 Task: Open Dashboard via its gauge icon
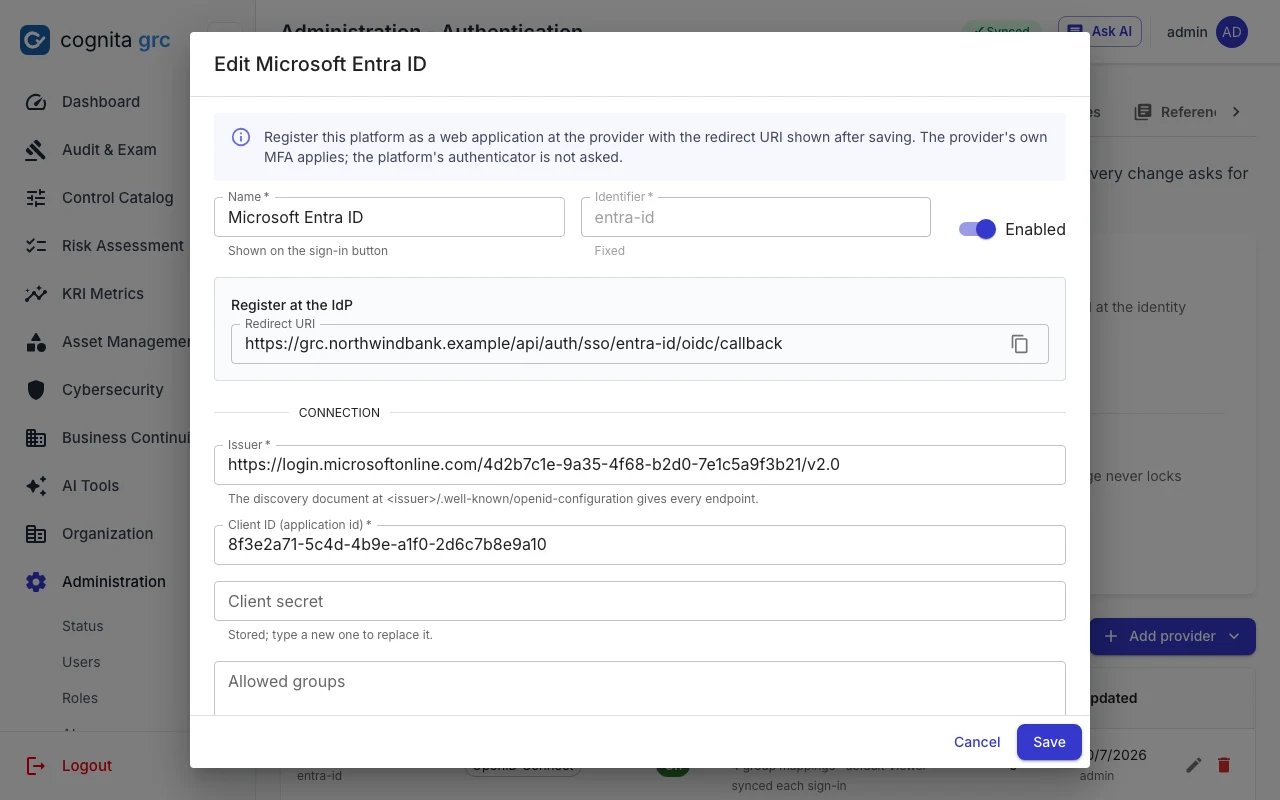tap(36, 102)
